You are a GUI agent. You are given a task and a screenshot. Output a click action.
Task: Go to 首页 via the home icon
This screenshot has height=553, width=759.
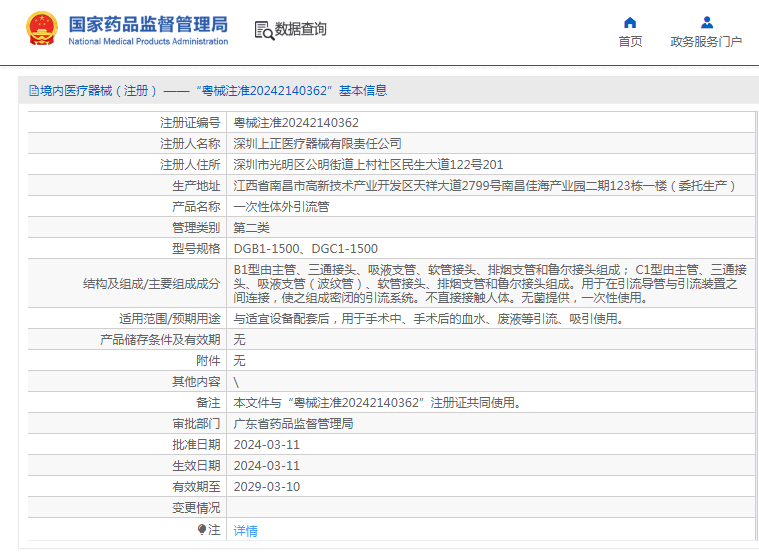pyautogui.click(x=630, y=22)
